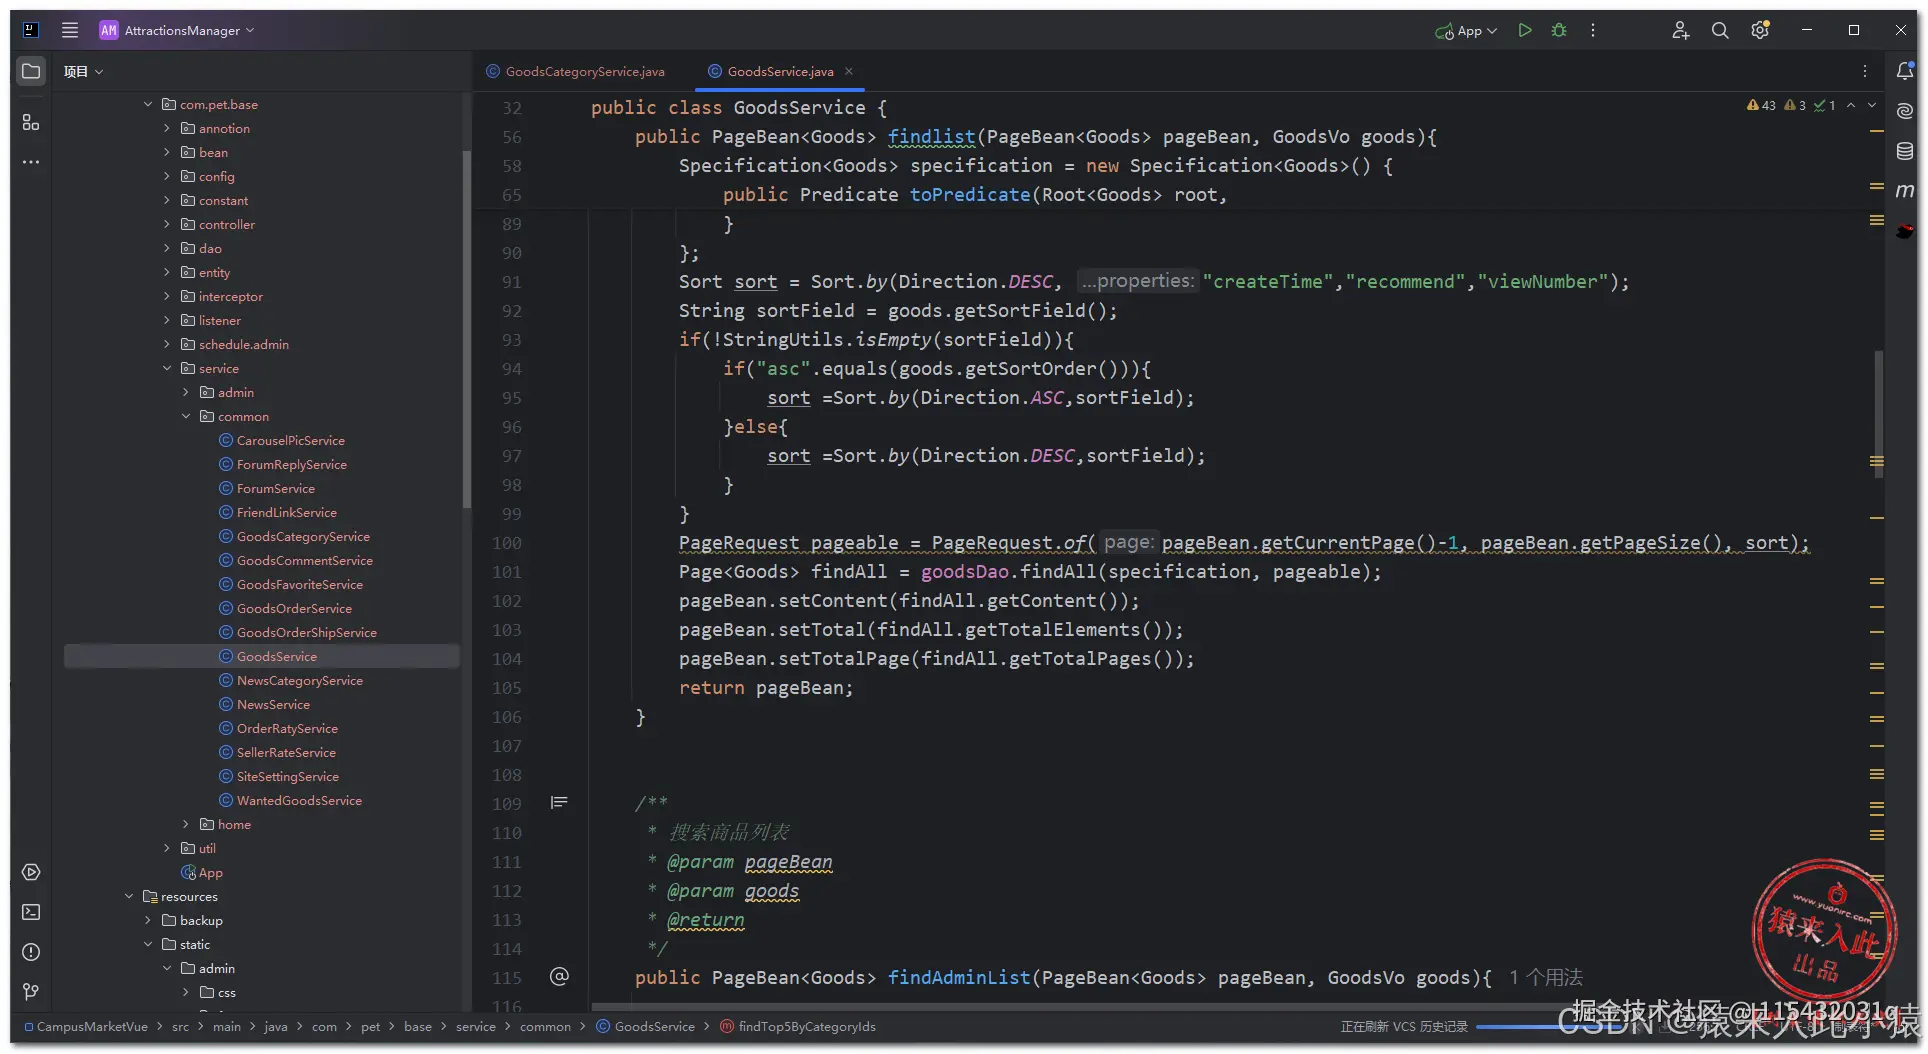Close the GoodsService.java tab
Screen dimensions: 1928x1054
(x=849, y=71)
